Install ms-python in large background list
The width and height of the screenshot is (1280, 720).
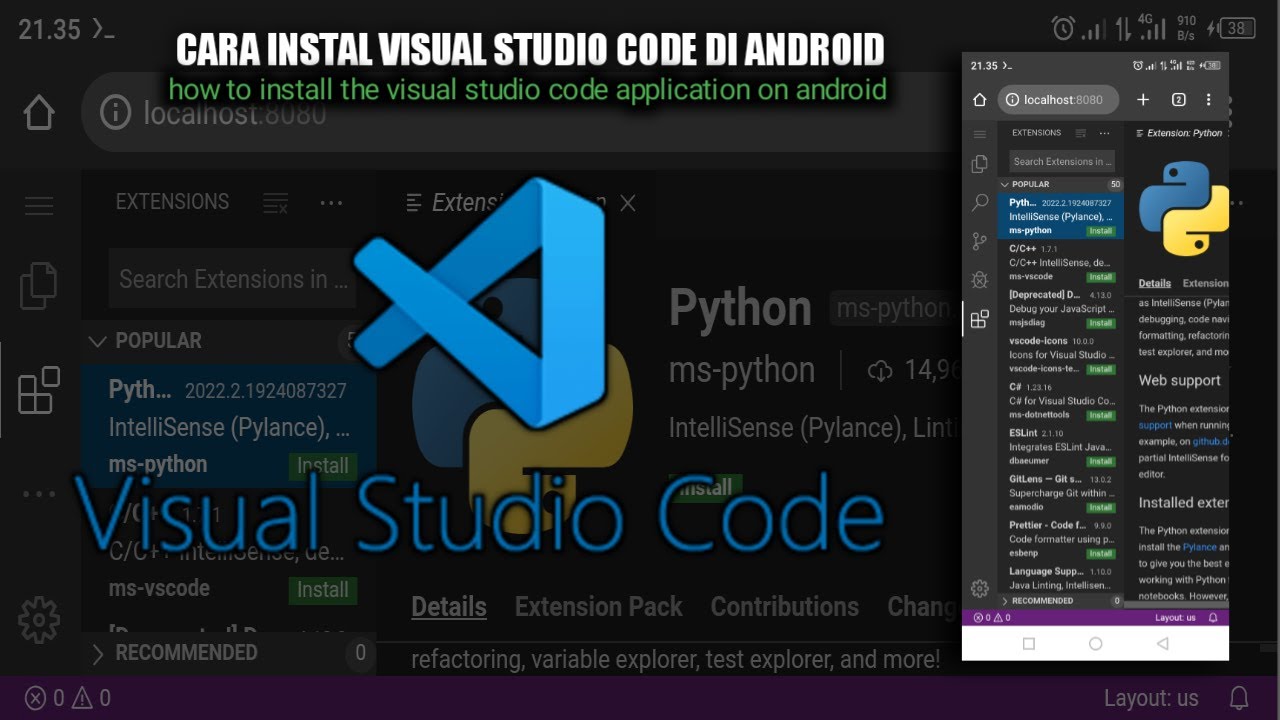tap(322, 466)
